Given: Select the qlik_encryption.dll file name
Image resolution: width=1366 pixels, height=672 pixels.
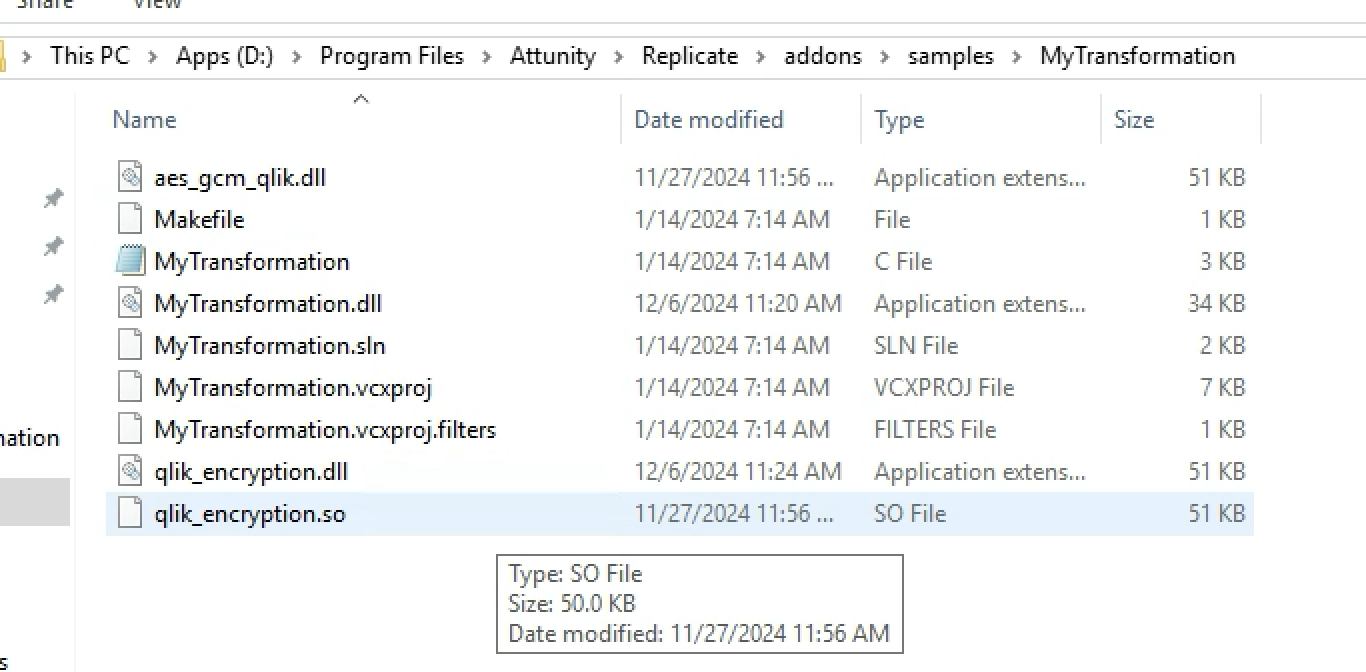Looking at the screenshot, I should (x=251, y=472).
